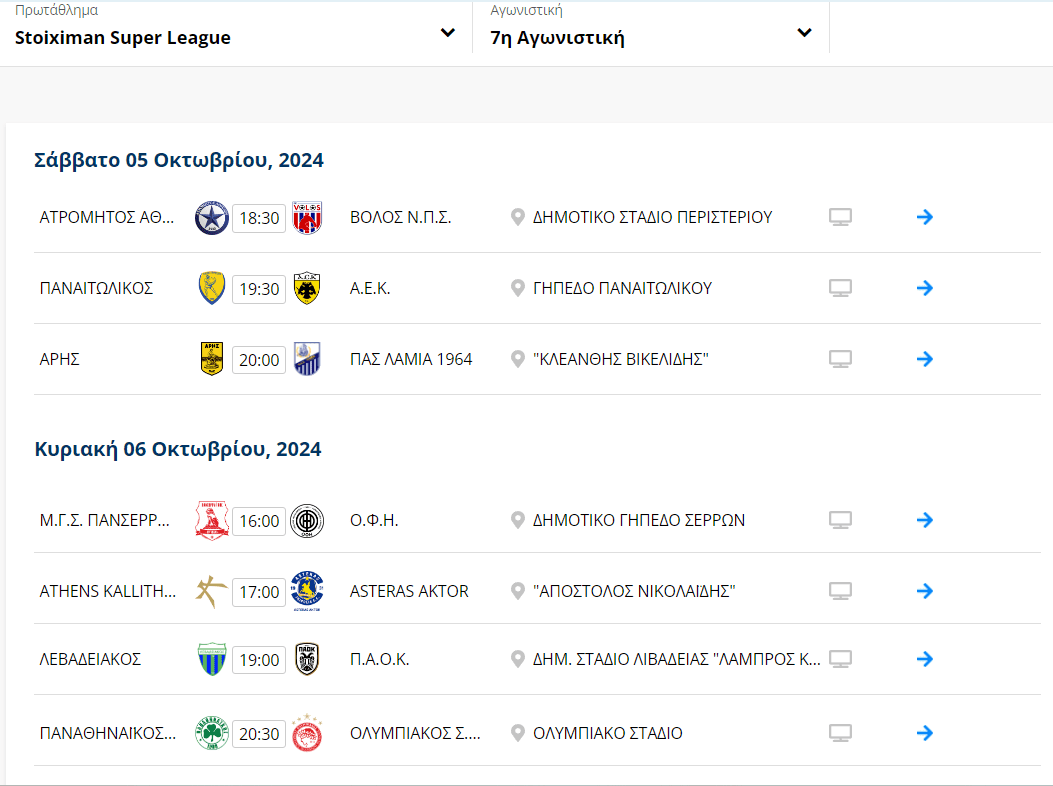Click Asteras Aktor team logo

(x=306, y=591)
